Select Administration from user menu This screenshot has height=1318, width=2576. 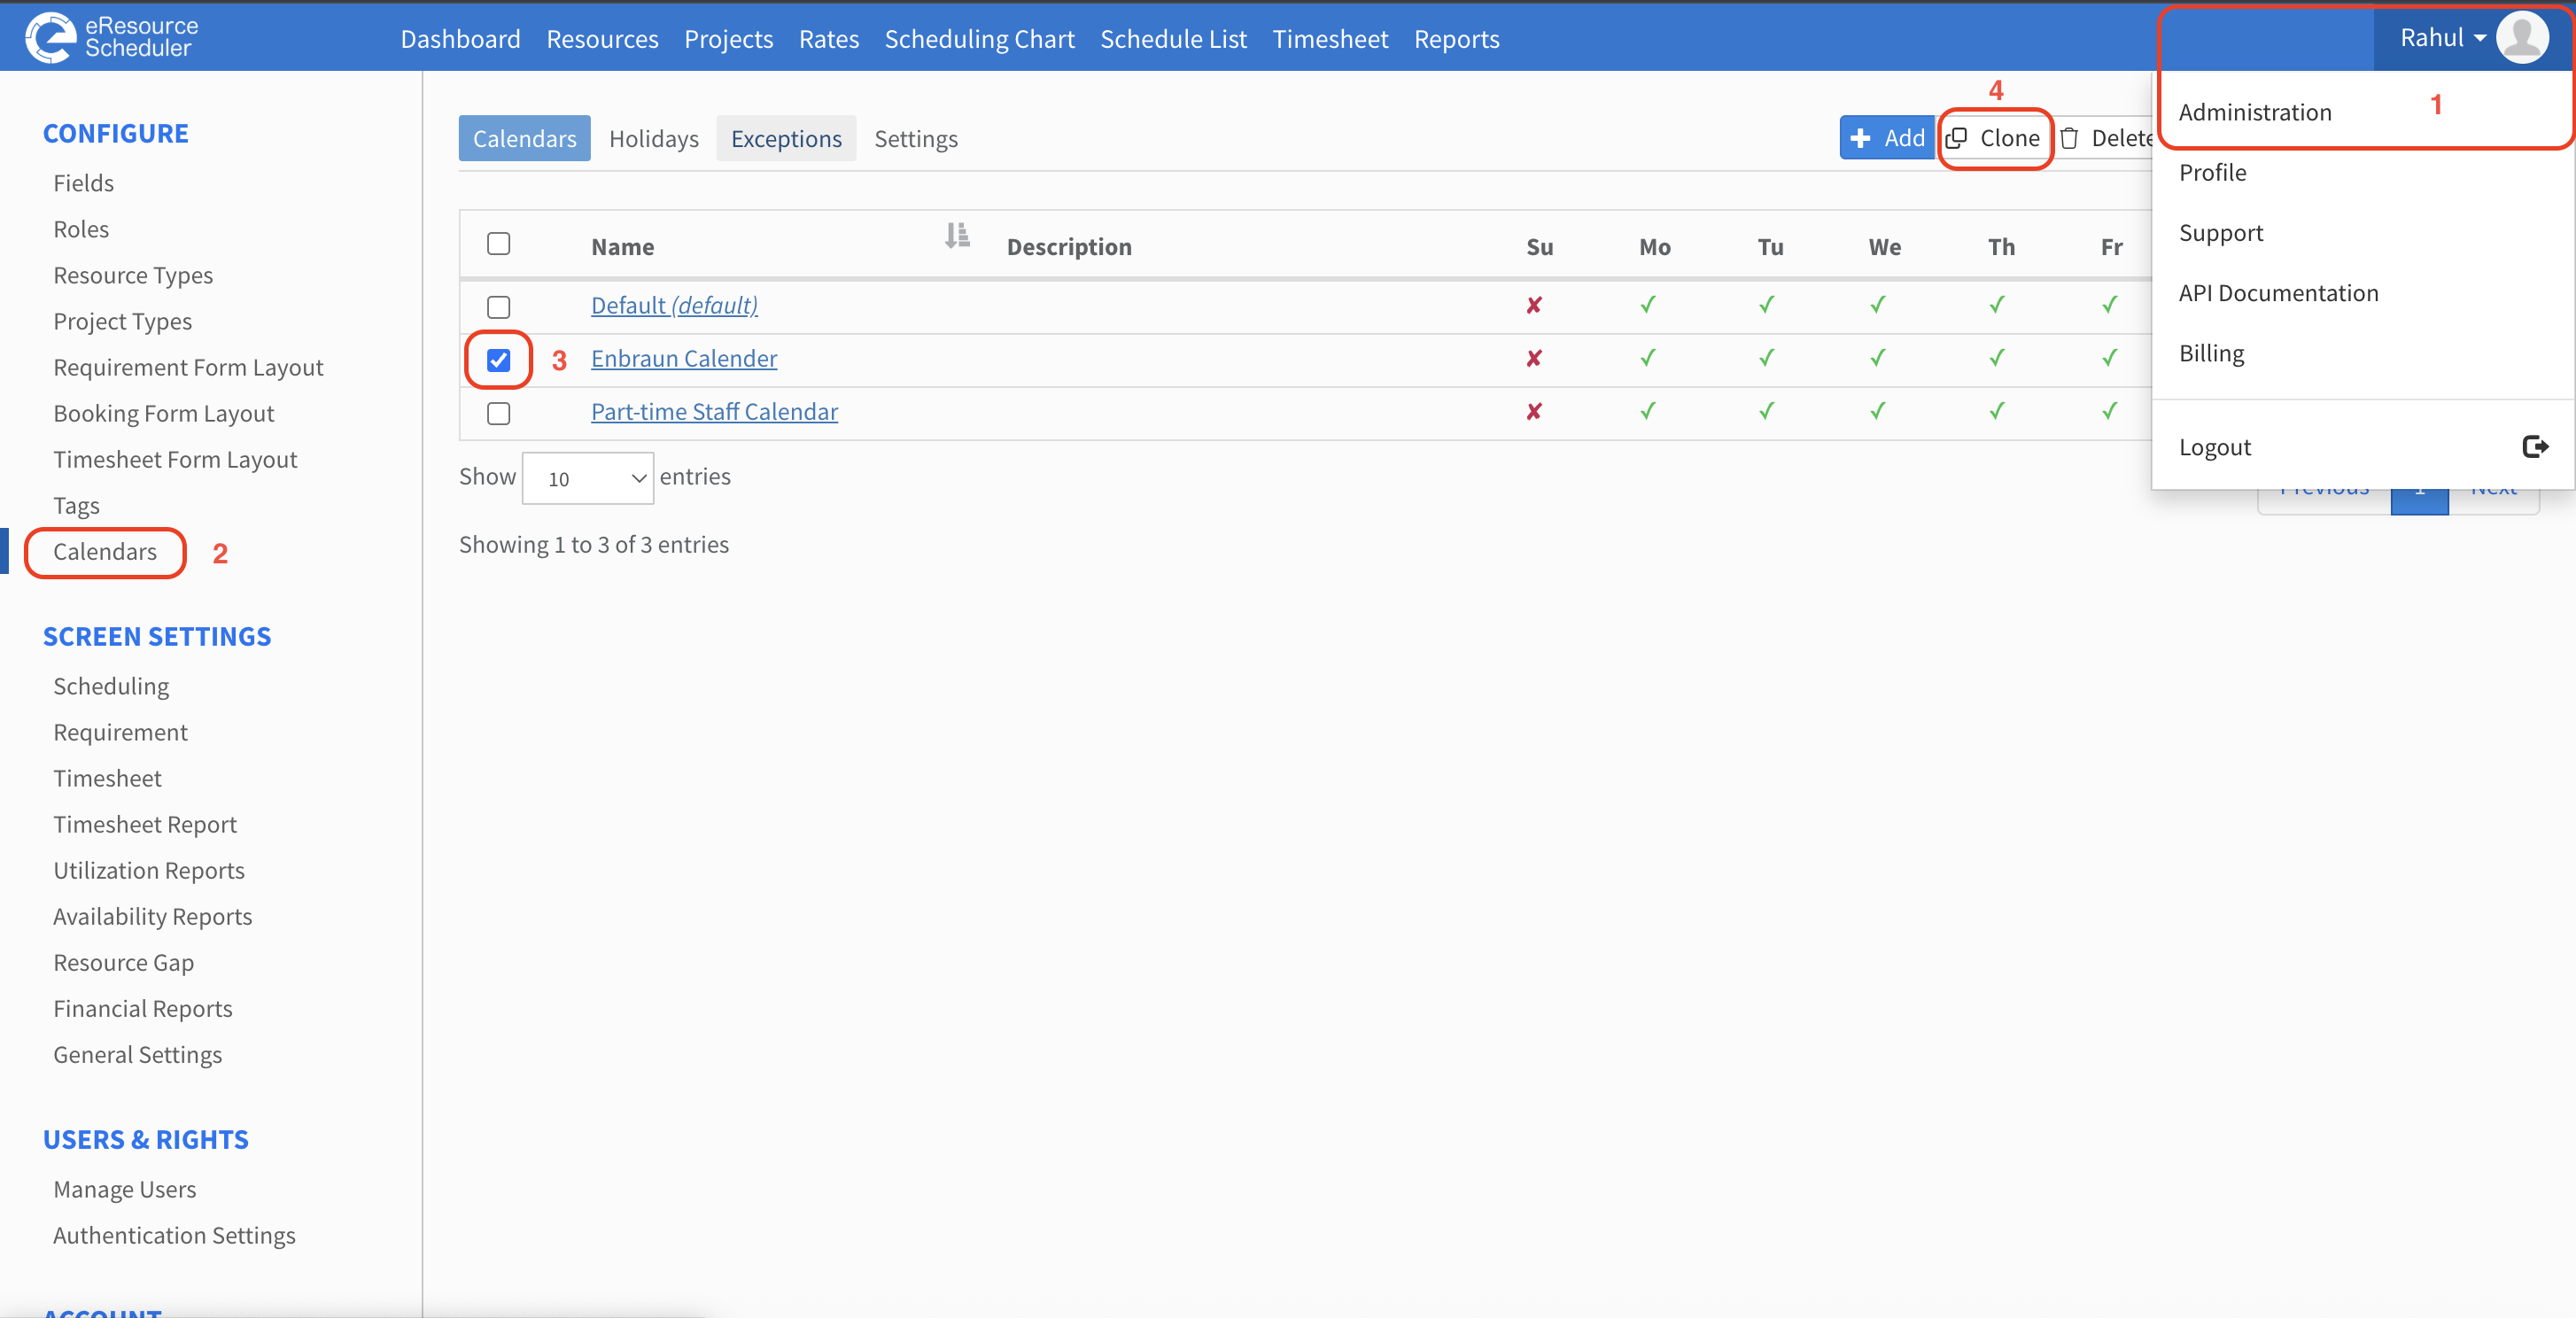[x=2255, y=112]
